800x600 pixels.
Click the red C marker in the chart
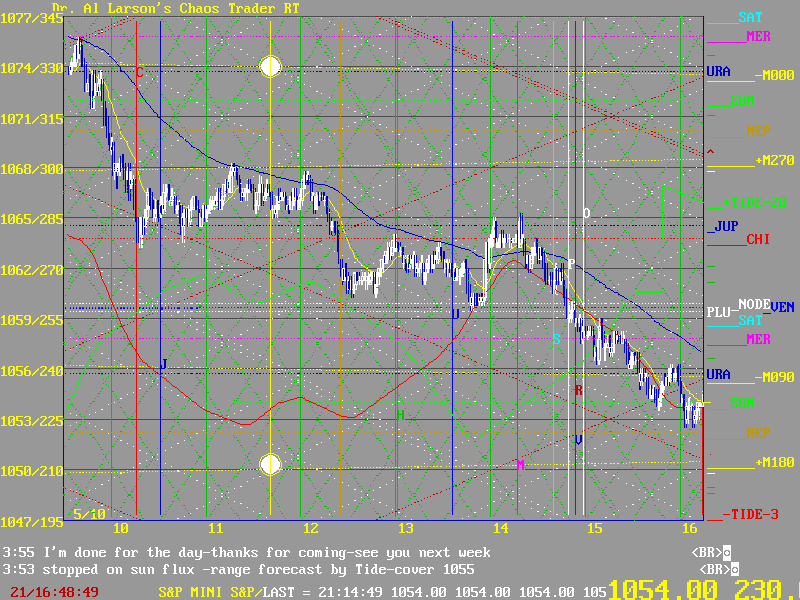tap(140, 72)
